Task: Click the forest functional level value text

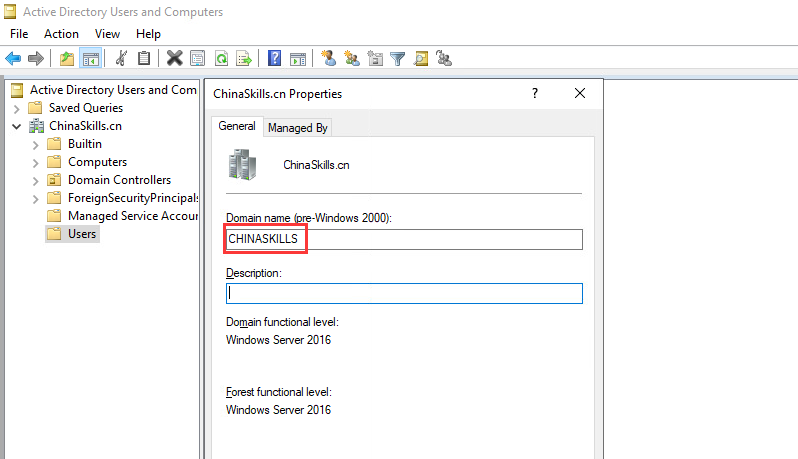Action: click(278, 410)
